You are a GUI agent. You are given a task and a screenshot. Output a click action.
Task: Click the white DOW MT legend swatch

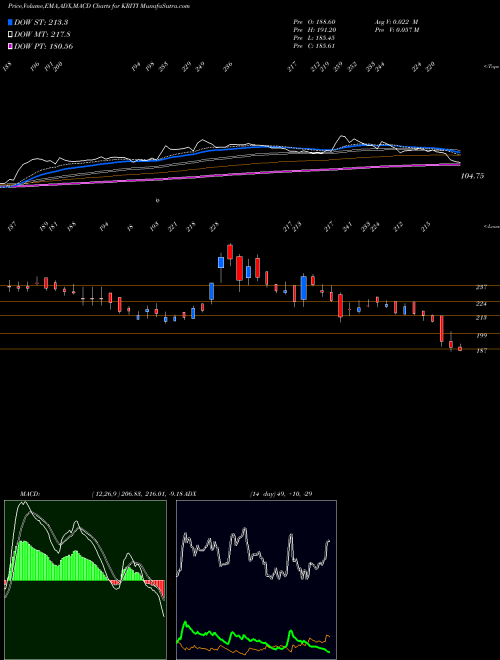click(x=10, y=34)
